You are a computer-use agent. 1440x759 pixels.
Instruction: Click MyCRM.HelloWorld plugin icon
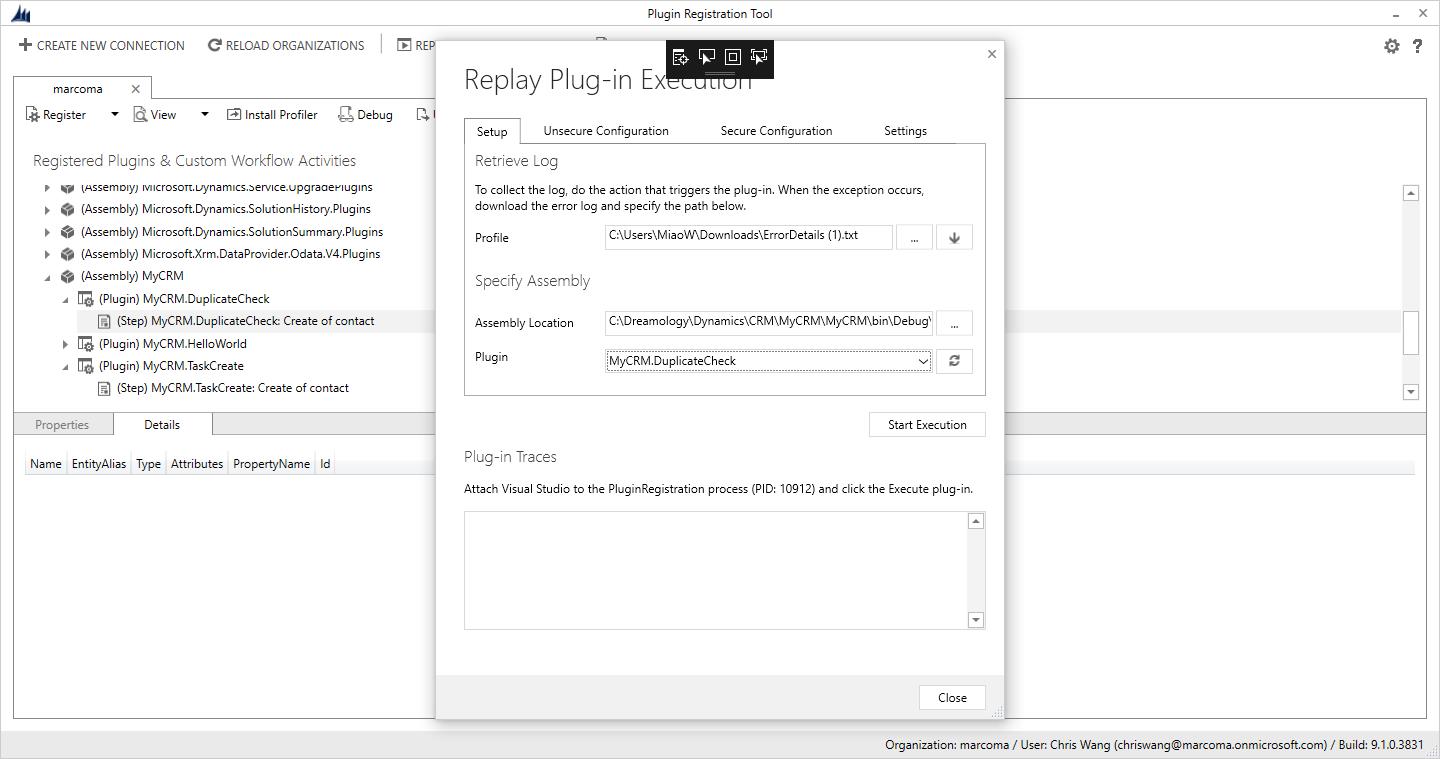tap(86, 344)
